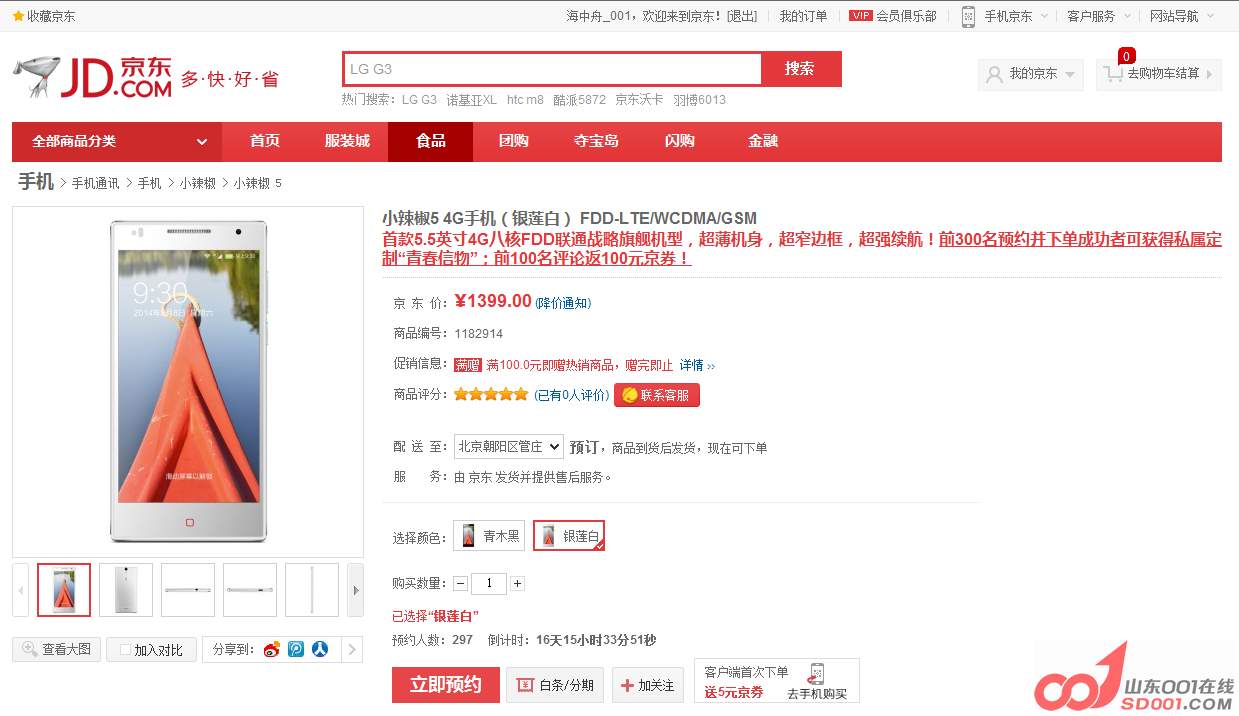The image size is (1239, 716).
Task: Click hot search term htc m8
Action: click(x=526, y=100)
